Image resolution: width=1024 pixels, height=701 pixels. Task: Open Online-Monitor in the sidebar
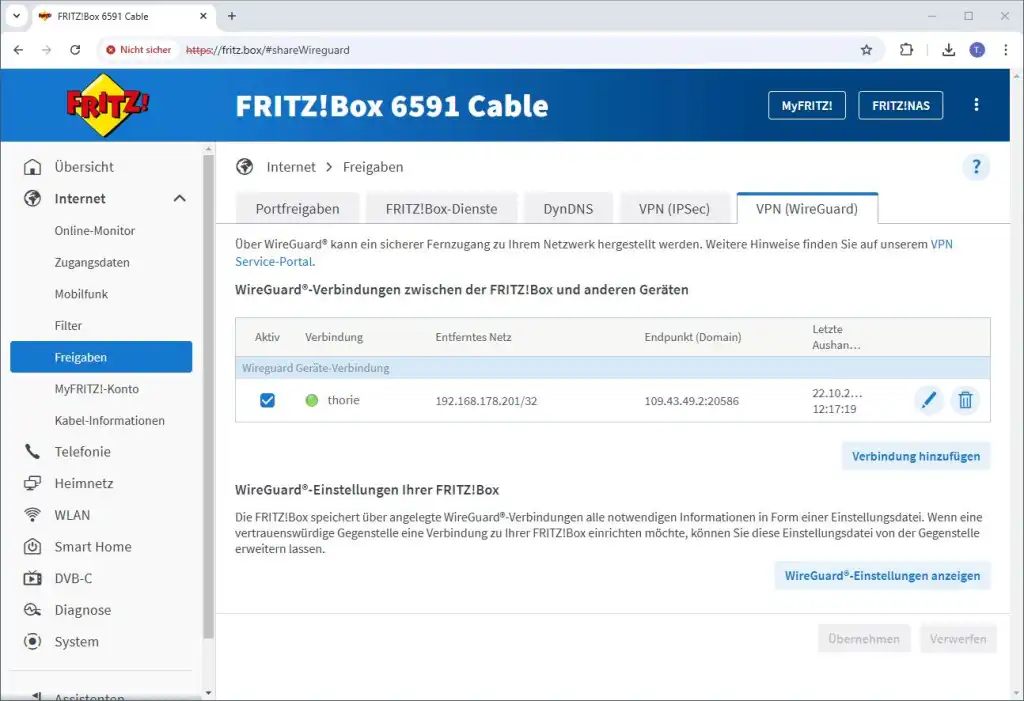(95, 231)
